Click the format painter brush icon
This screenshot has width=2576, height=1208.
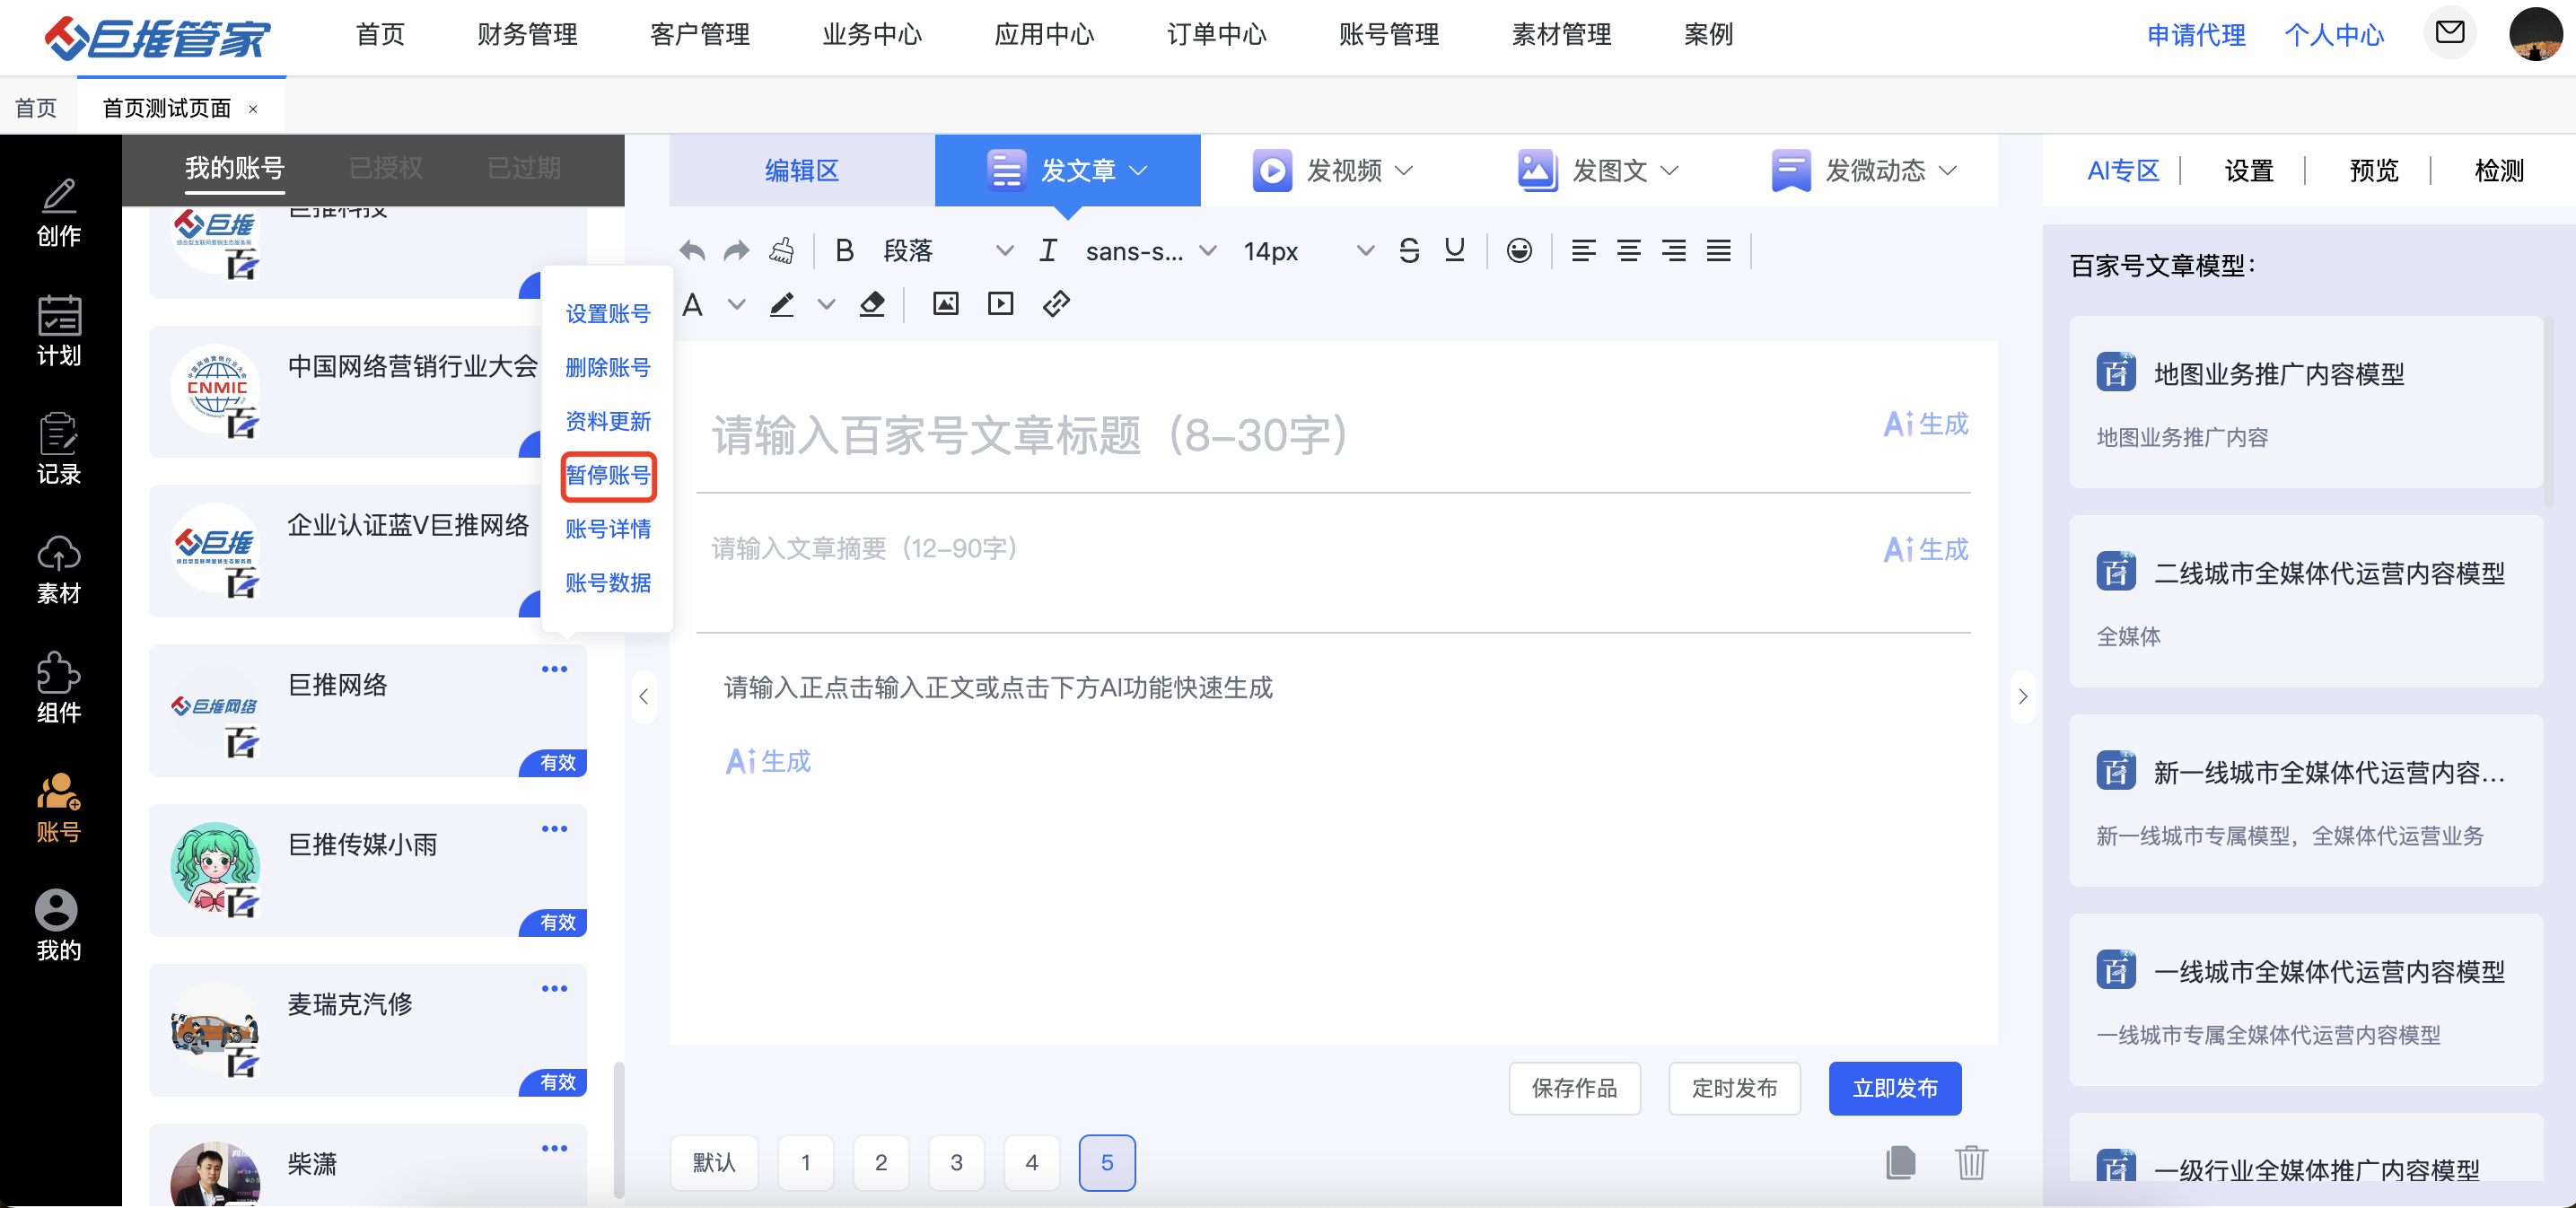782,251
